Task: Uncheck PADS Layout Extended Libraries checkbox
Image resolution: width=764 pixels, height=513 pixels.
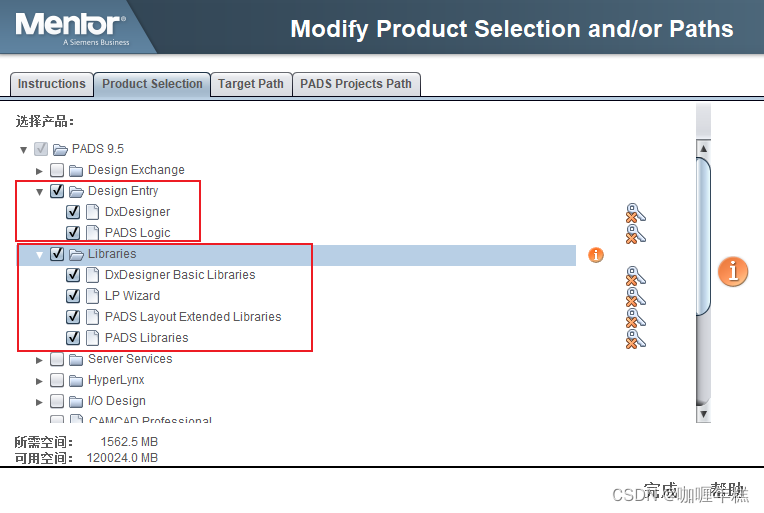Action: [73, 317]
